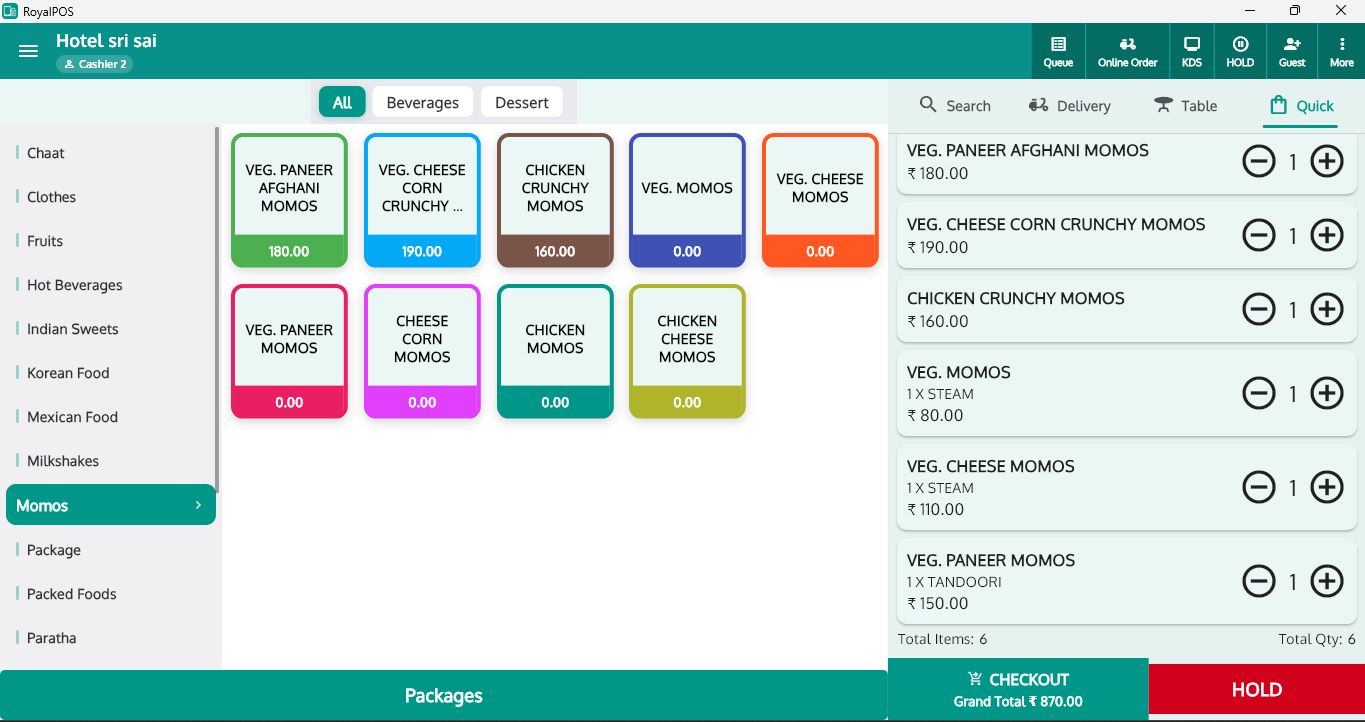Filter items by Beverages

pos(422,102)
